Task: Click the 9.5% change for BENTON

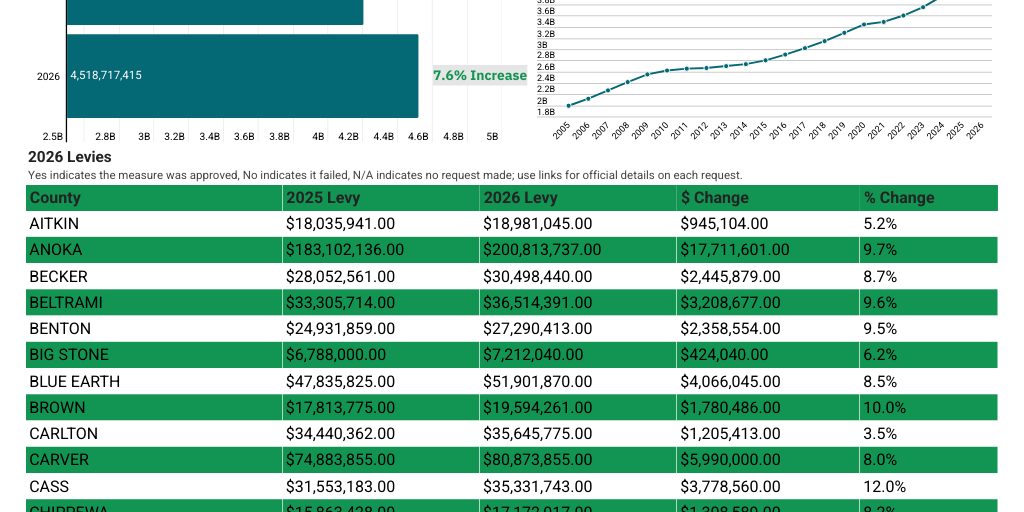Action: pos(929,328)
